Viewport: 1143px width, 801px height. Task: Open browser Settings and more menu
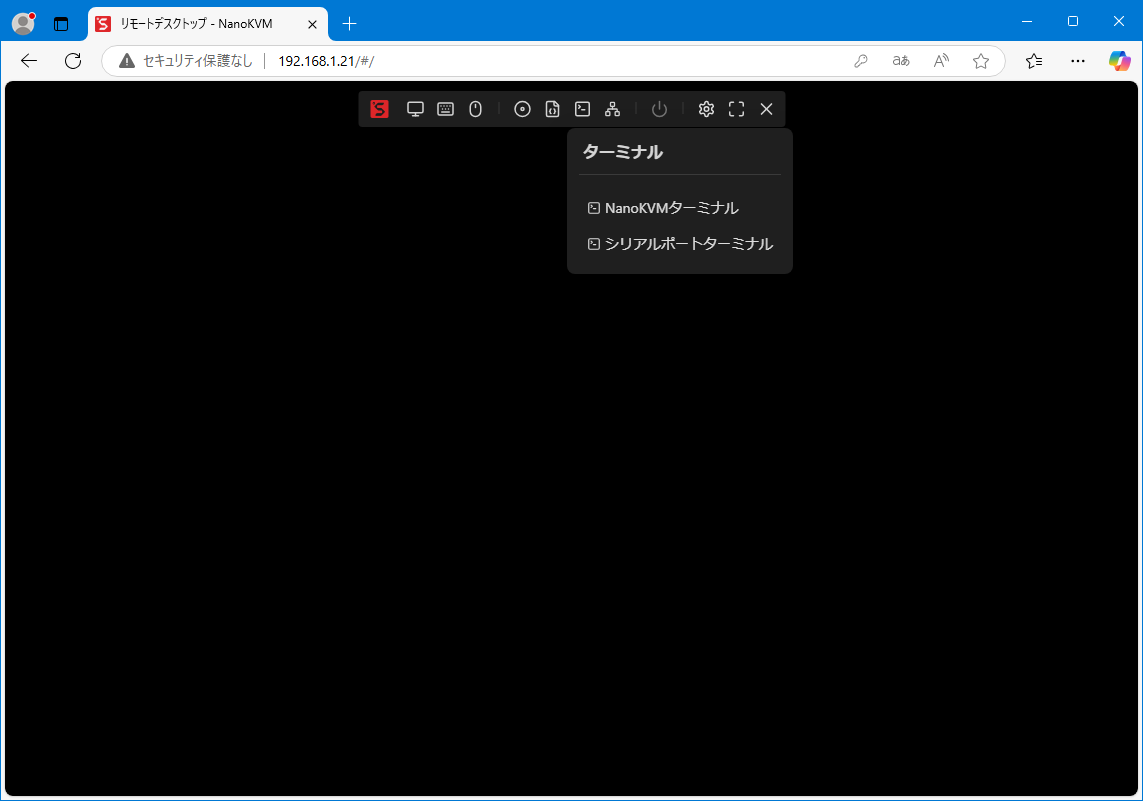click(x=1077, y=61)
